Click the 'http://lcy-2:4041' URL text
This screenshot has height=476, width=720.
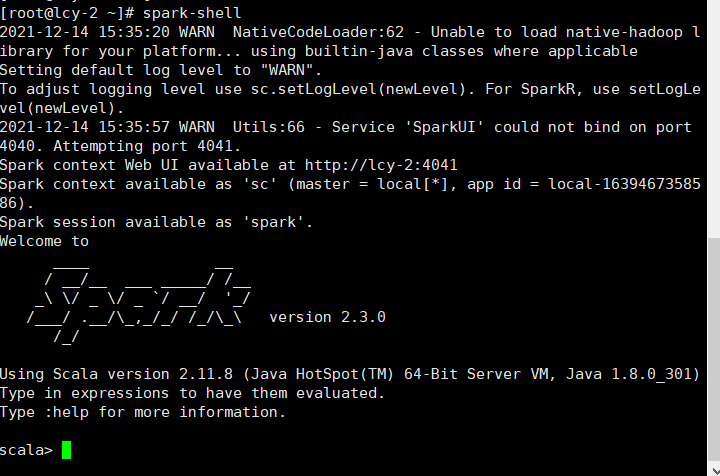click(x=381, y=165)
